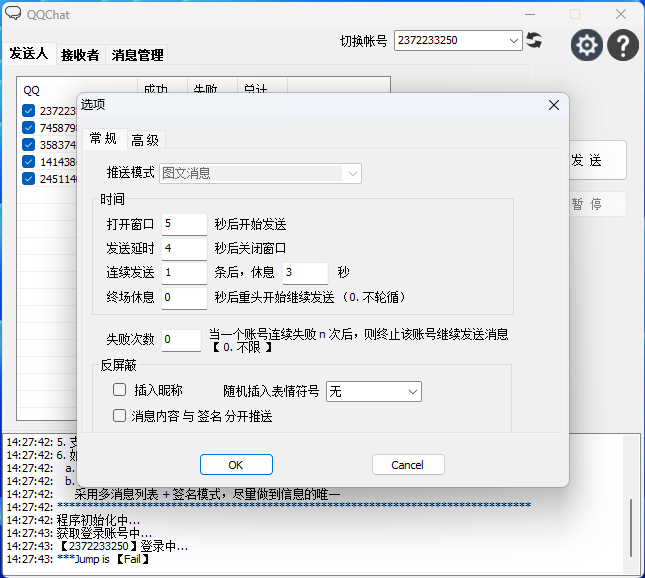
Task: Close the 选项 dialog with X
Action: click(554, 105)
